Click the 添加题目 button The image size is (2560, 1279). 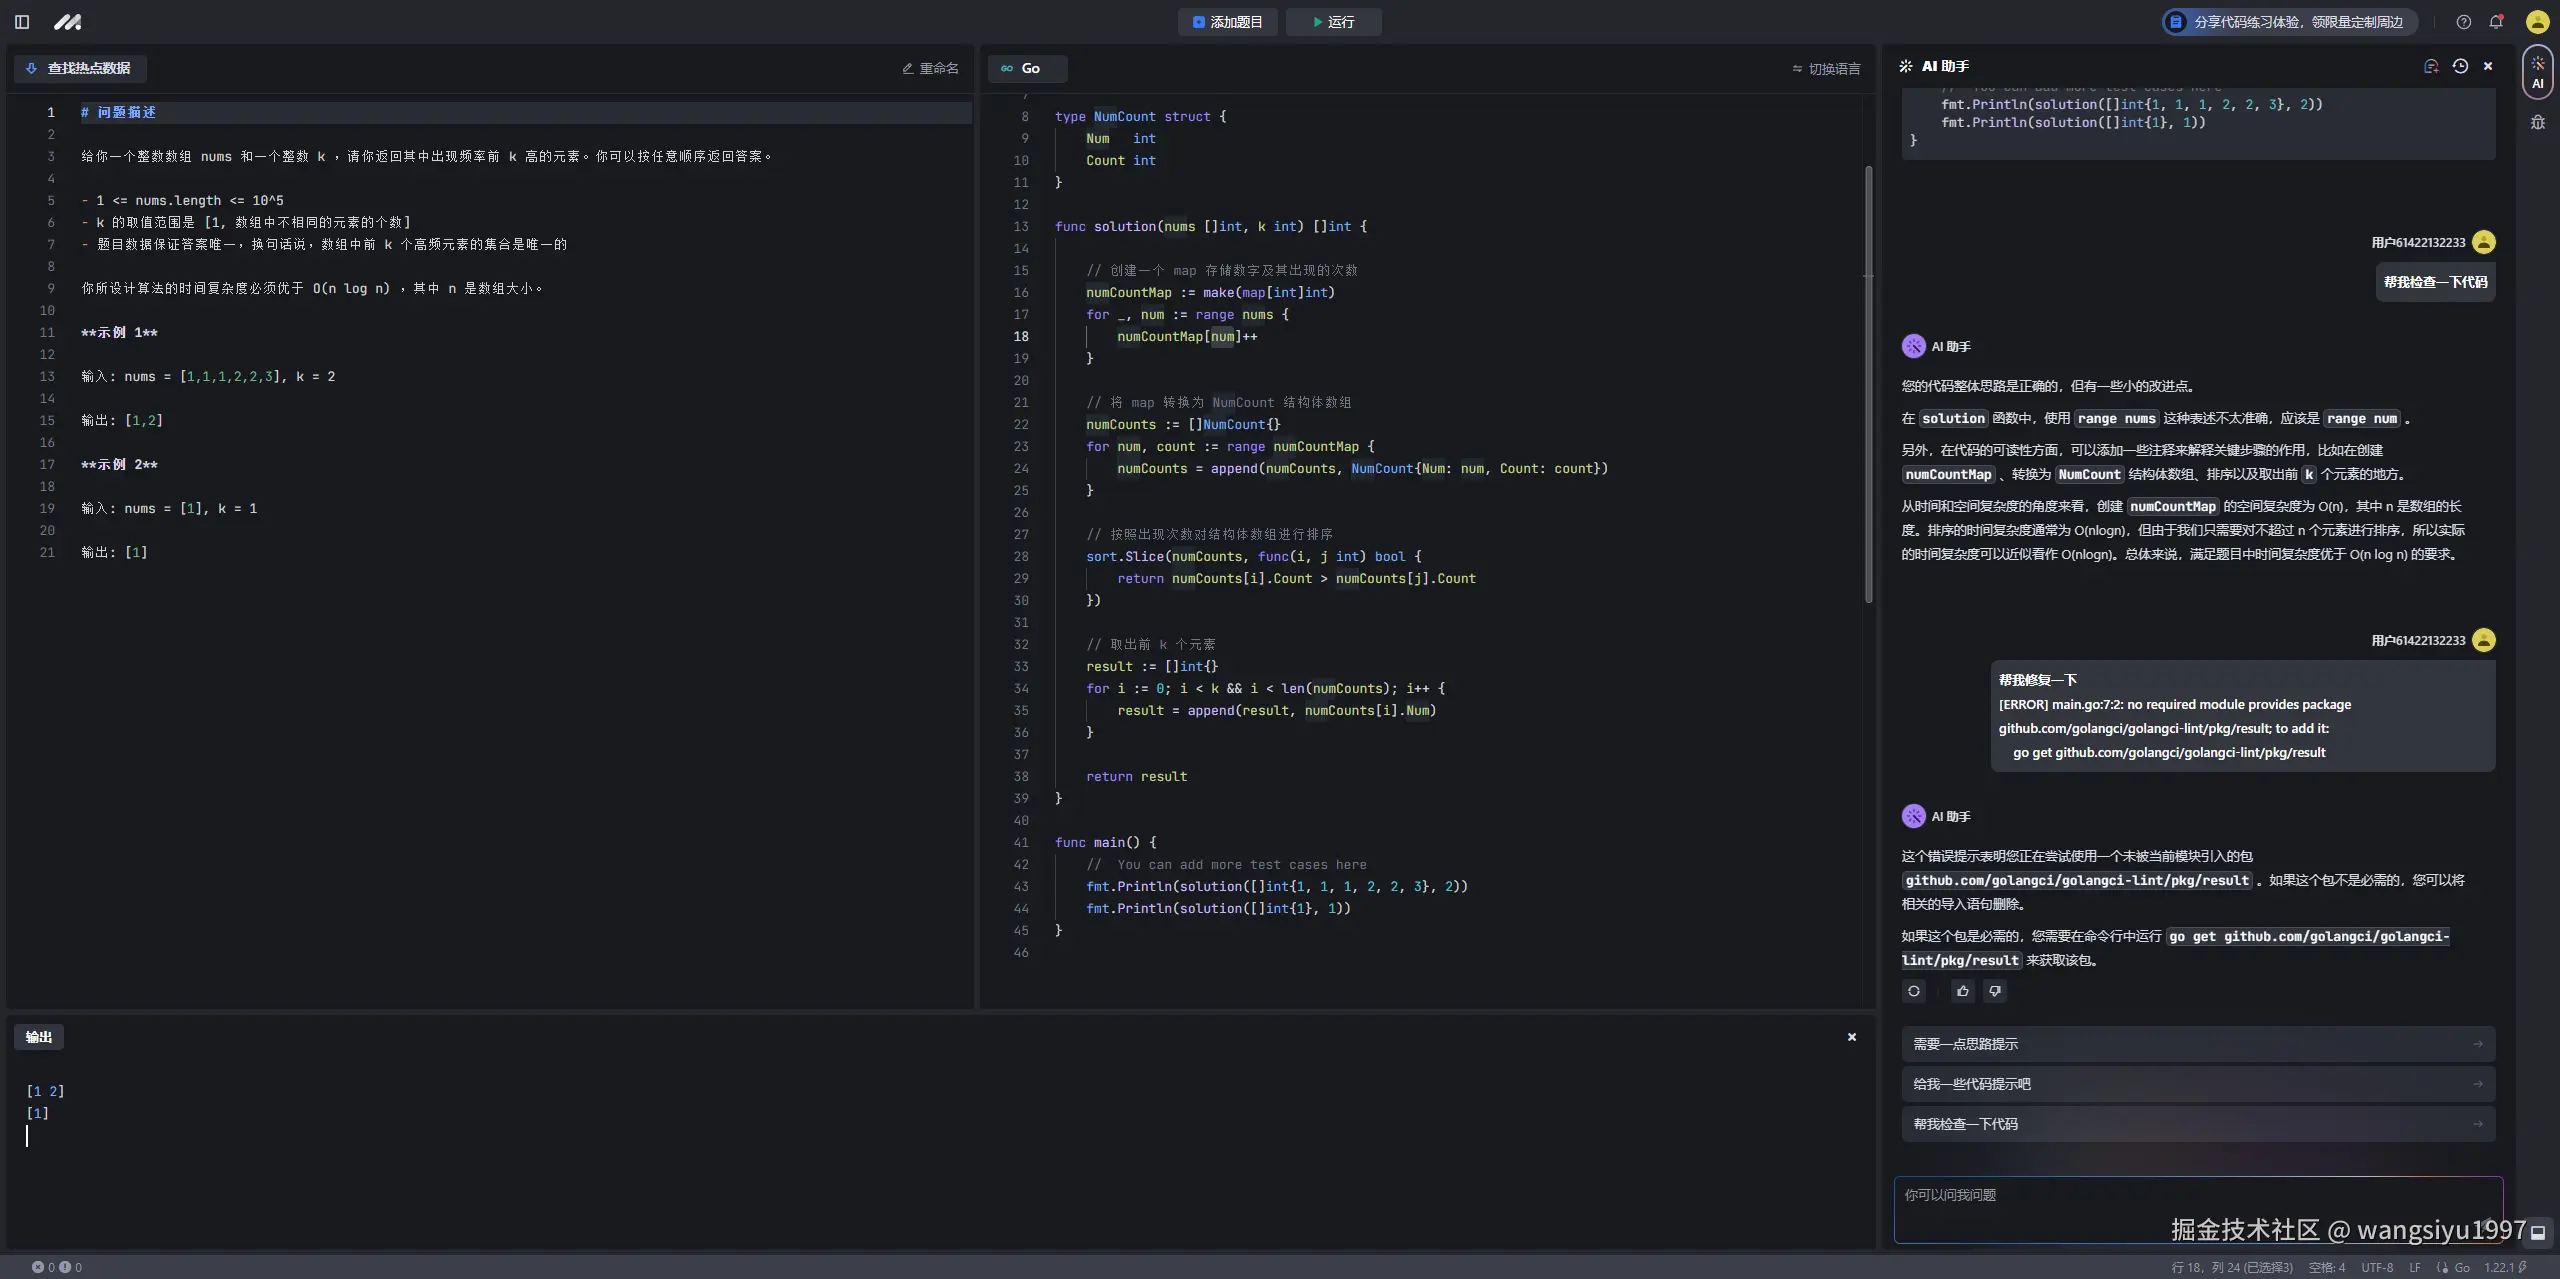click(x=1227, y=22)
